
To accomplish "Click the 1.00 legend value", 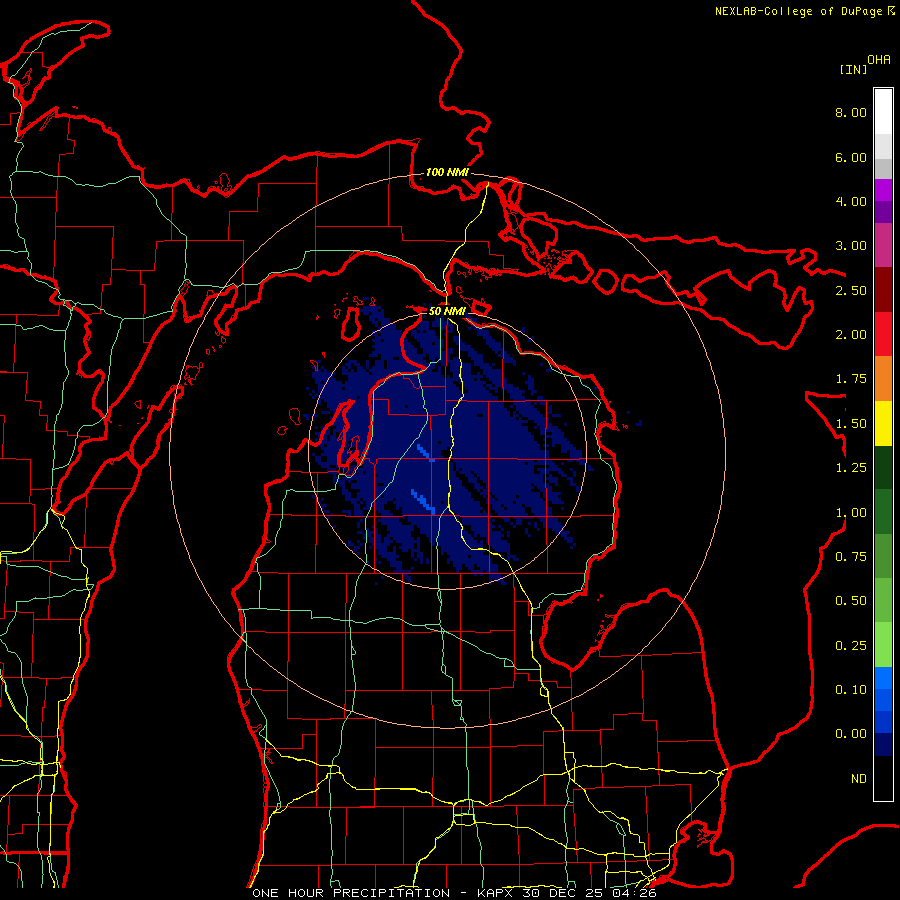I will point(851,513).
